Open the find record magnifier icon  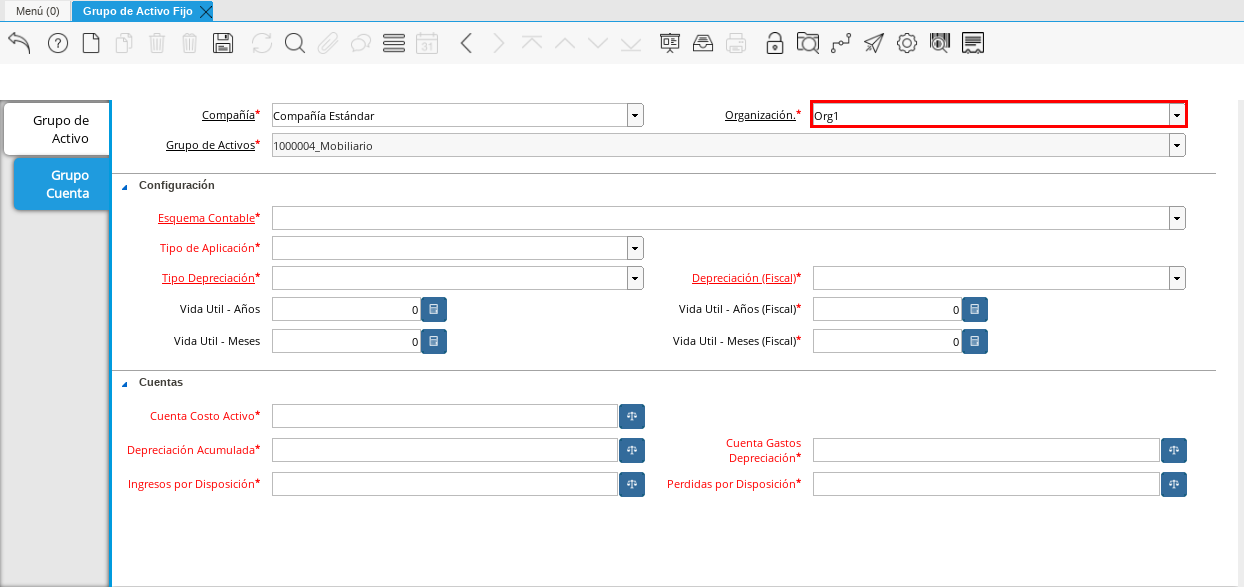[294, 43]
